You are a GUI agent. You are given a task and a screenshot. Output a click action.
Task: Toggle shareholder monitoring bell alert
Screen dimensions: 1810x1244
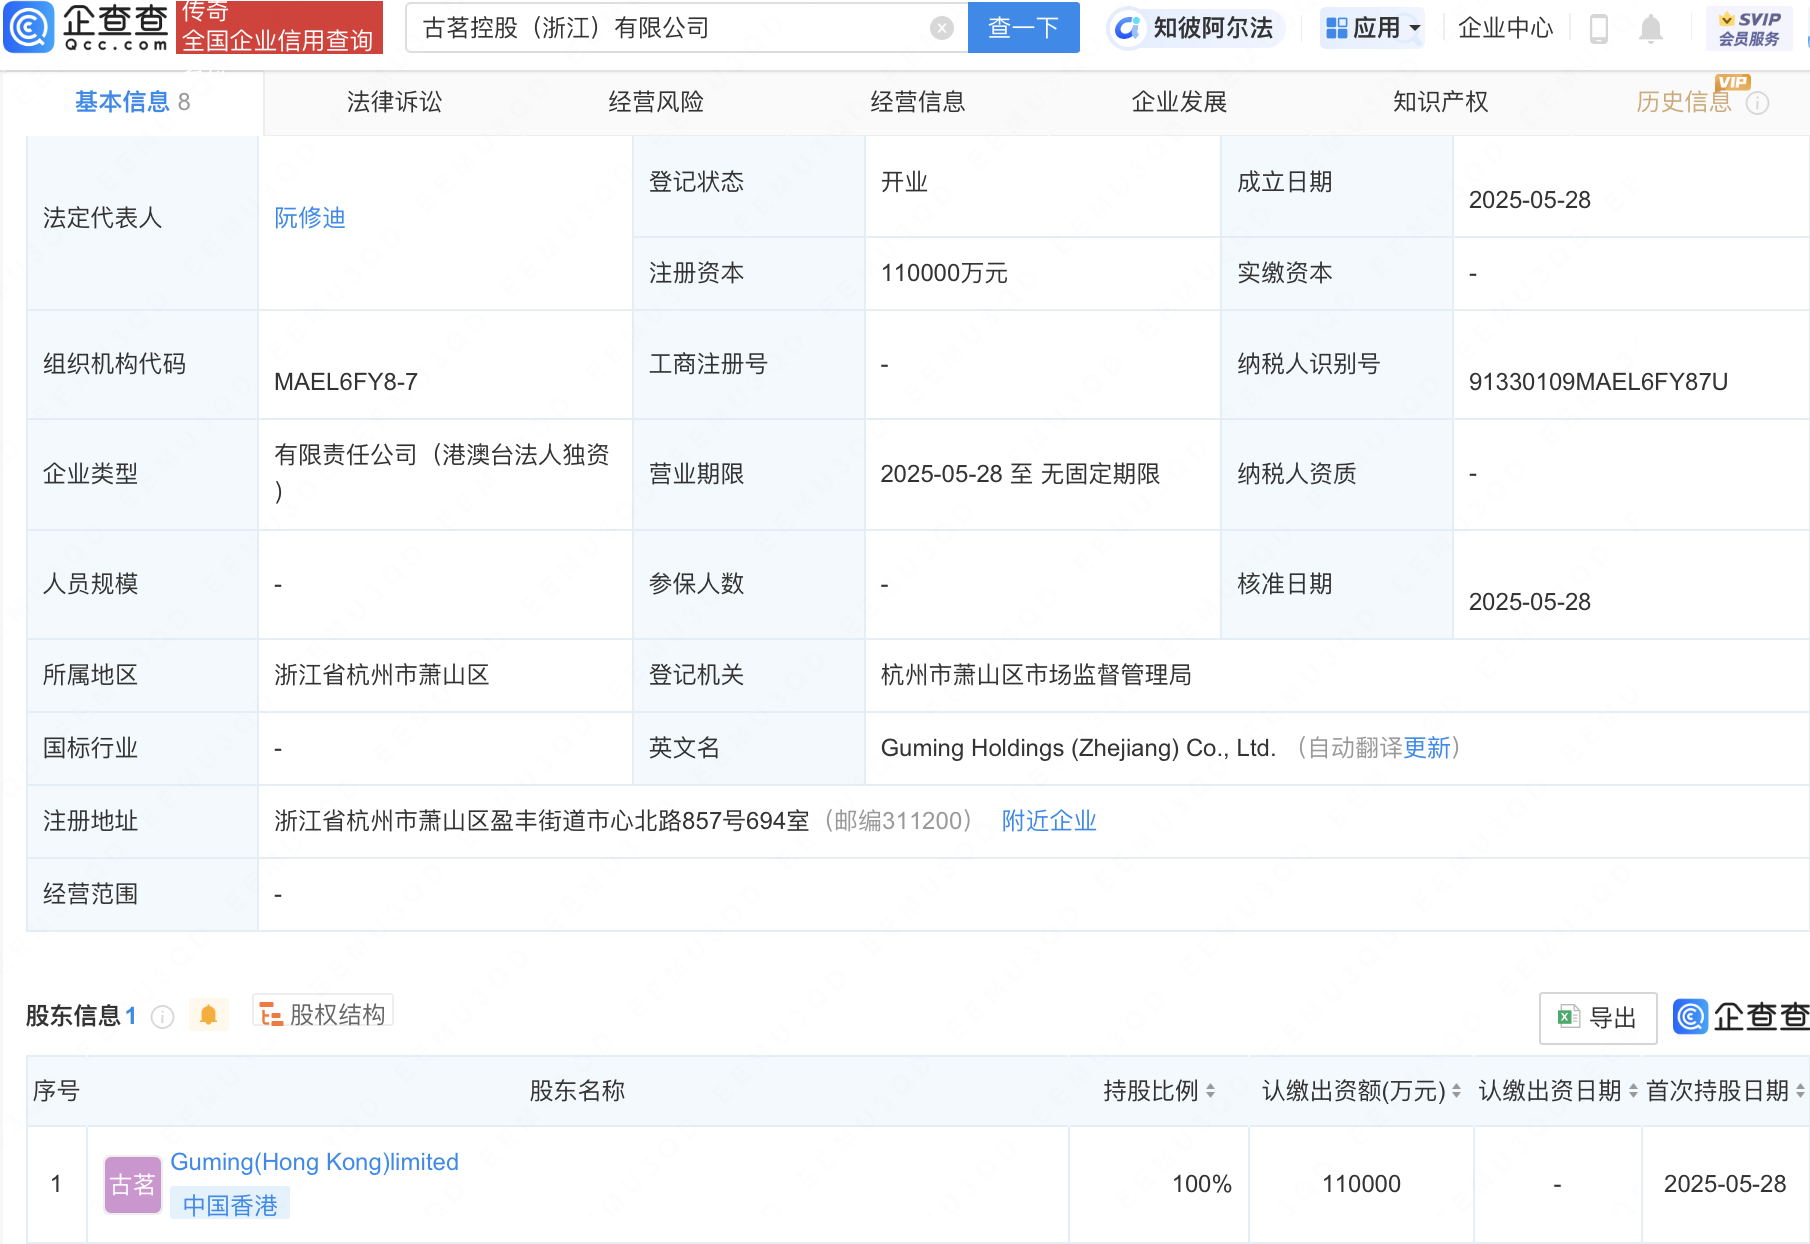[208, 1015]
